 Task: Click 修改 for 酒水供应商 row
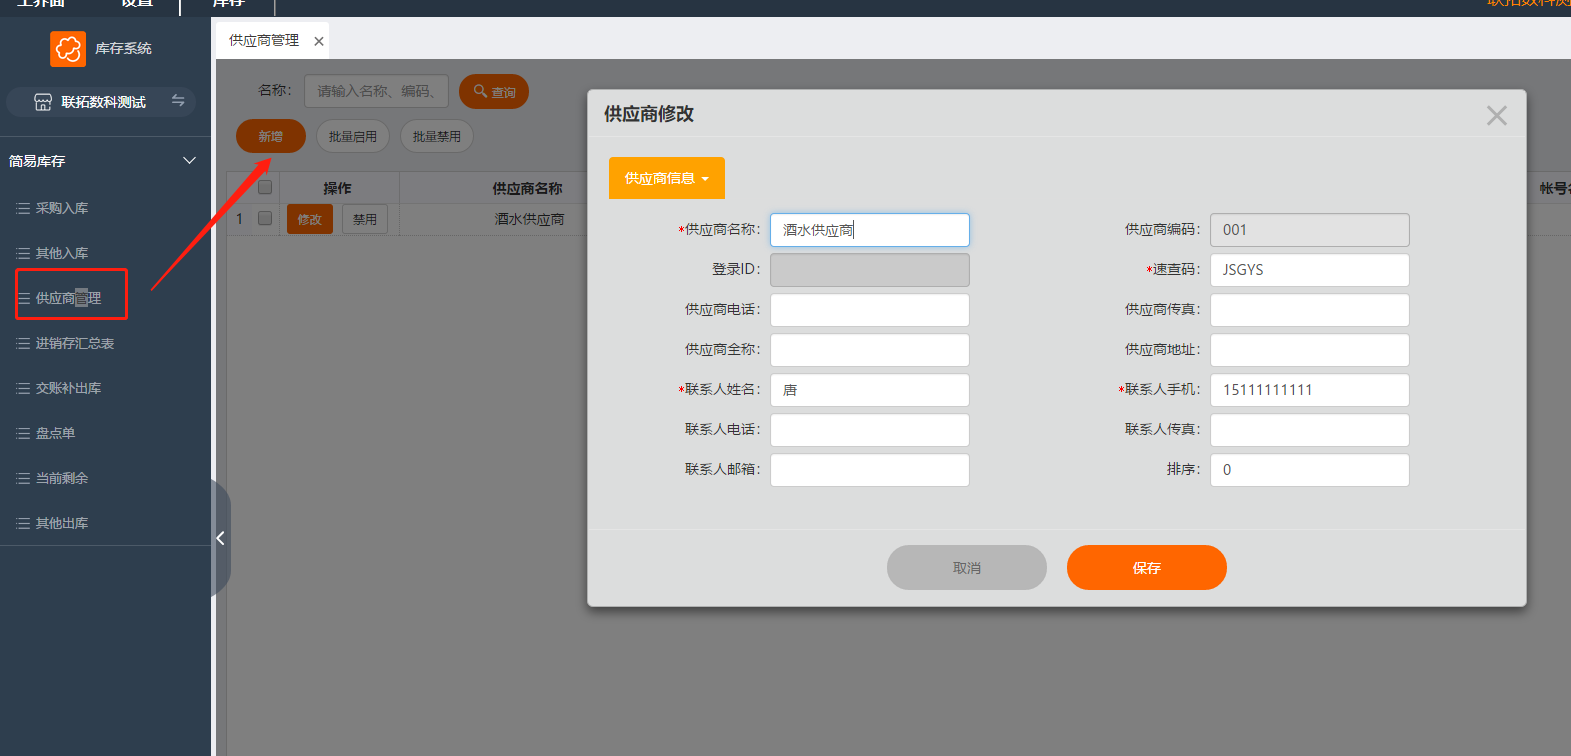pos(310,219)
